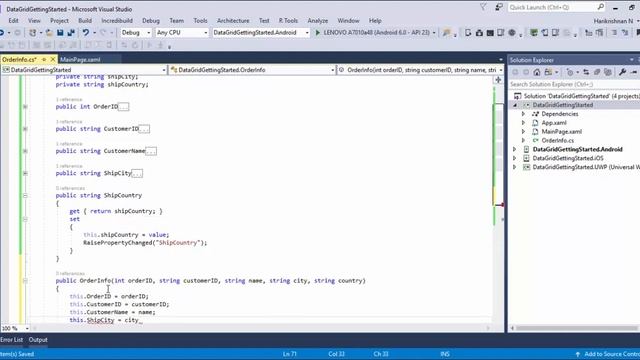Expand the collapsed ShipCity property region
The width and height of the screenshot is (640, 360).
click(x=25, y=173)
